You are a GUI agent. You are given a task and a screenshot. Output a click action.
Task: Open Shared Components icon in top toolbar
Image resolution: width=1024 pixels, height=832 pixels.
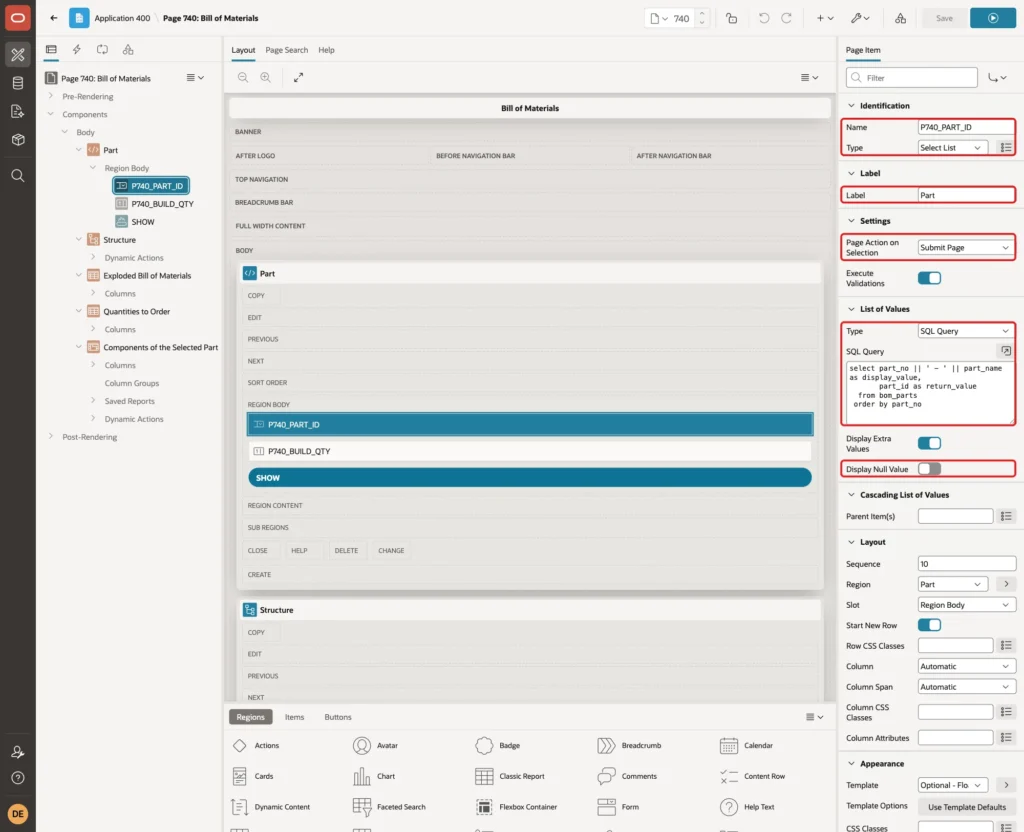tap(900, 18)
